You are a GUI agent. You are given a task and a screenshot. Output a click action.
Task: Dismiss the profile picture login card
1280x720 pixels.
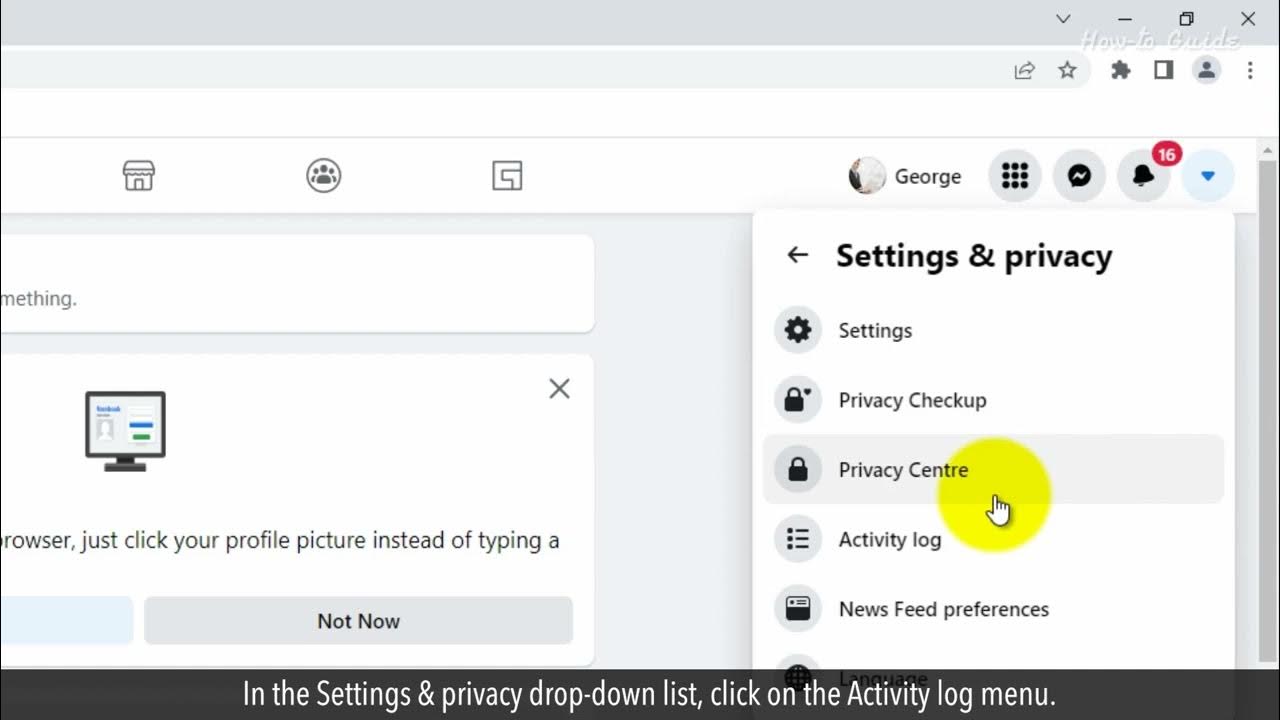point(559,389)
